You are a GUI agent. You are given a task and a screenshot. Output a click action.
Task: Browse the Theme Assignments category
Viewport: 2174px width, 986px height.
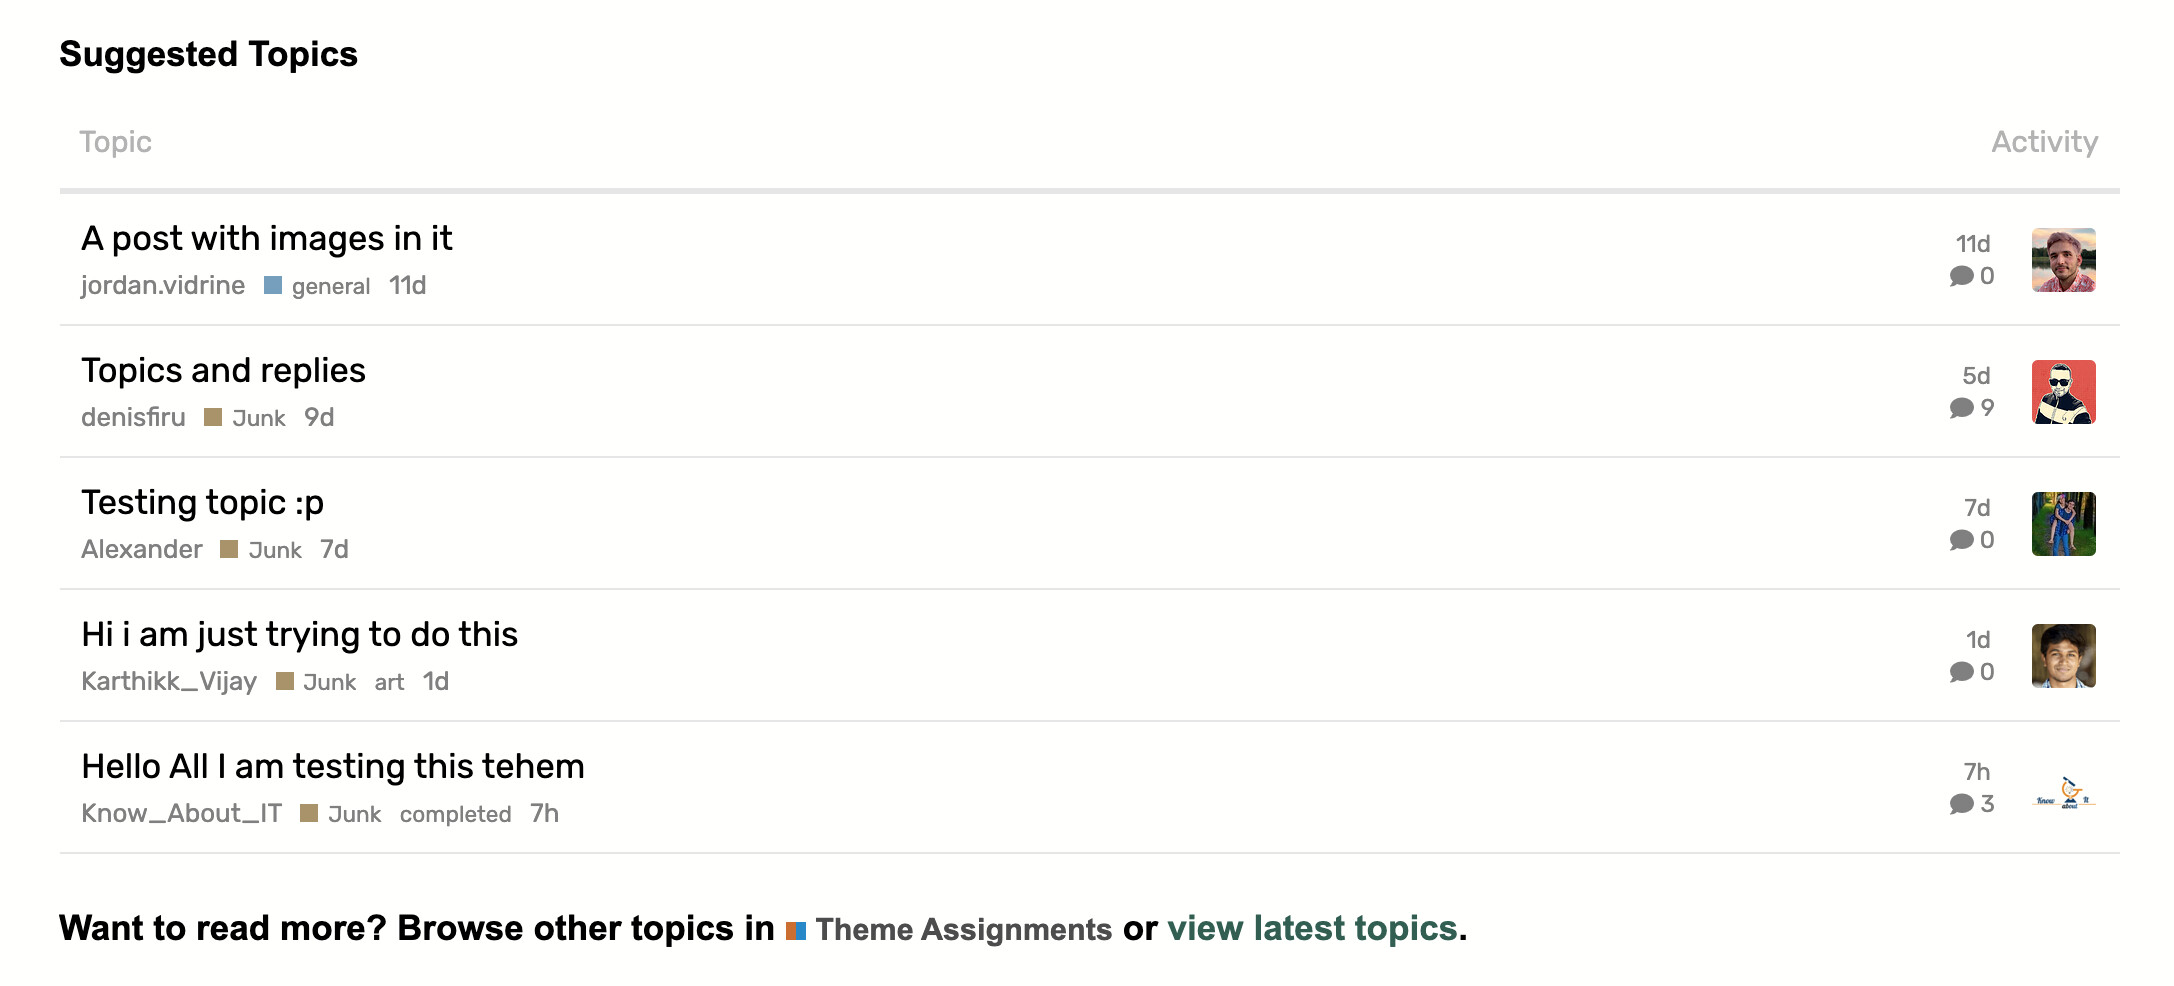click(962, 930)
